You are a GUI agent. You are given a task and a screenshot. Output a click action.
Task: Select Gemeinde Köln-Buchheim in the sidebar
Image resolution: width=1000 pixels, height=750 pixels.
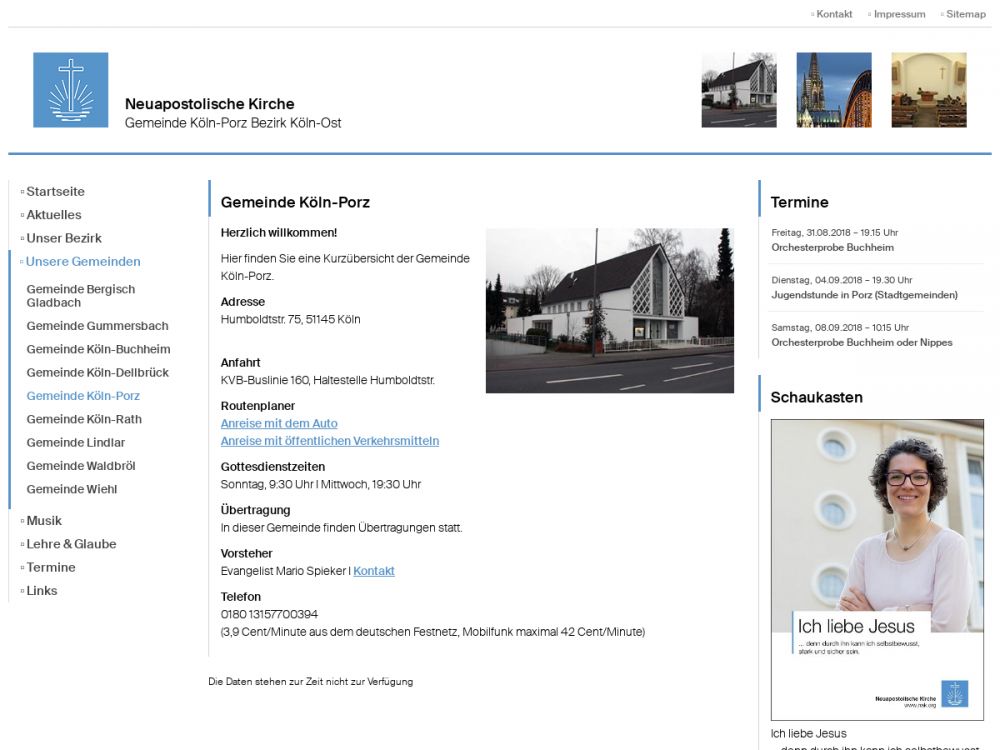(x=98, y=349)
